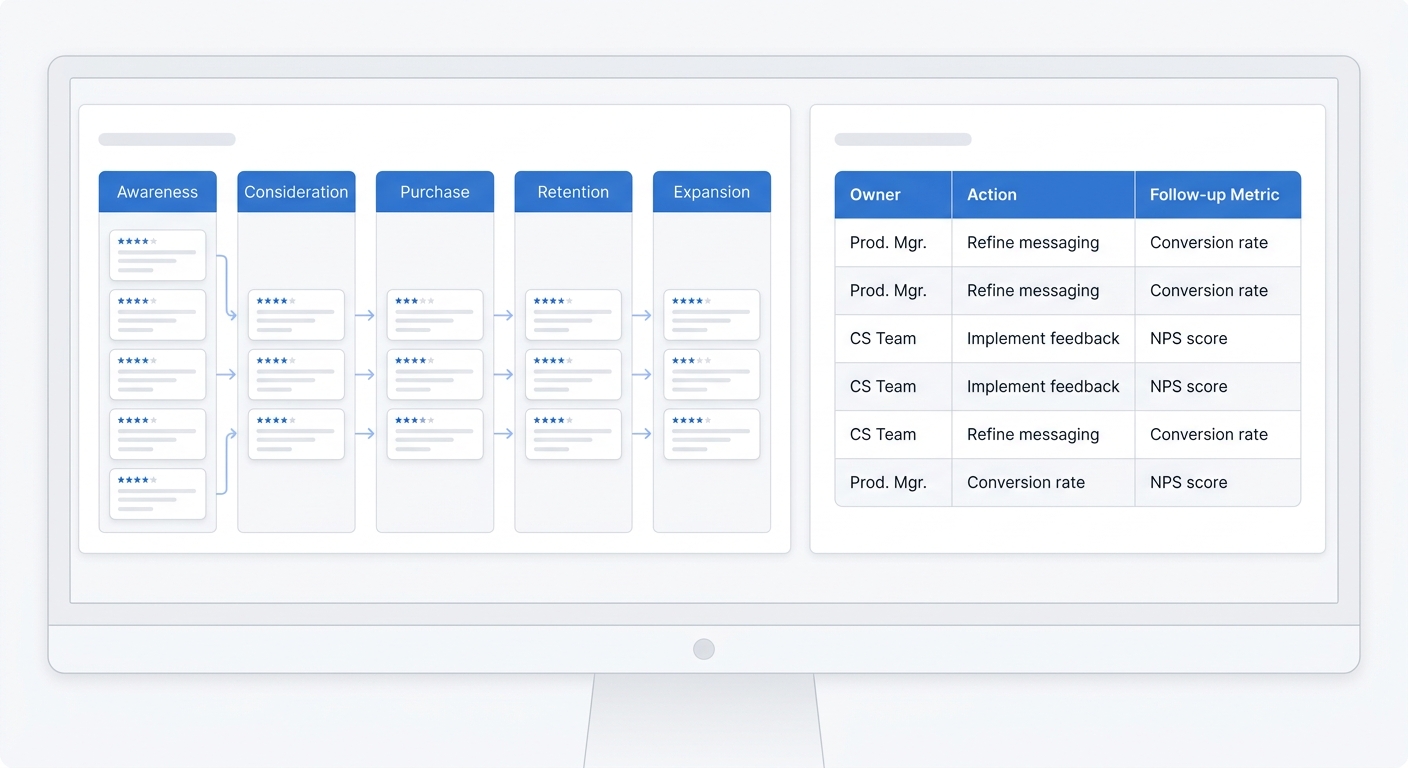Select the Awareness stage header
1408x768 pixels.
tap(157, 192)
